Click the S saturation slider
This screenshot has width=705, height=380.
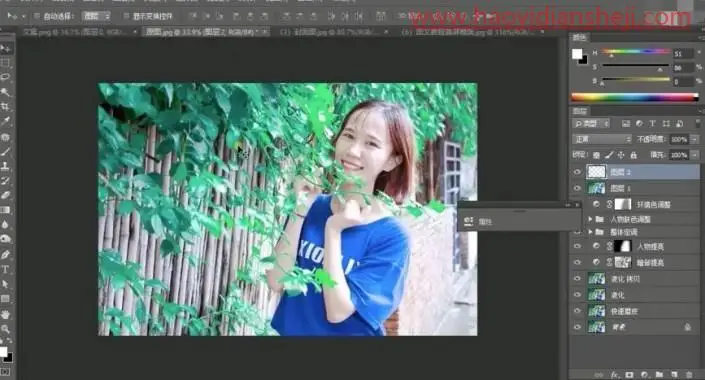[x=636, y=67]
